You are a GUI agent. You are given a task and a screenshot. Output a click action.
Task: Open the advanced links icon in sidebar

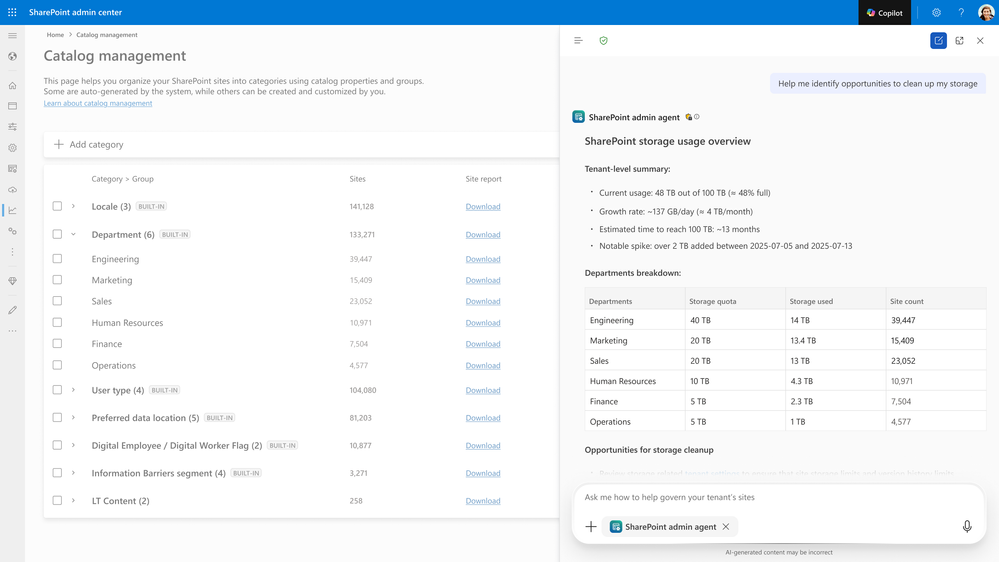(12, 231)
